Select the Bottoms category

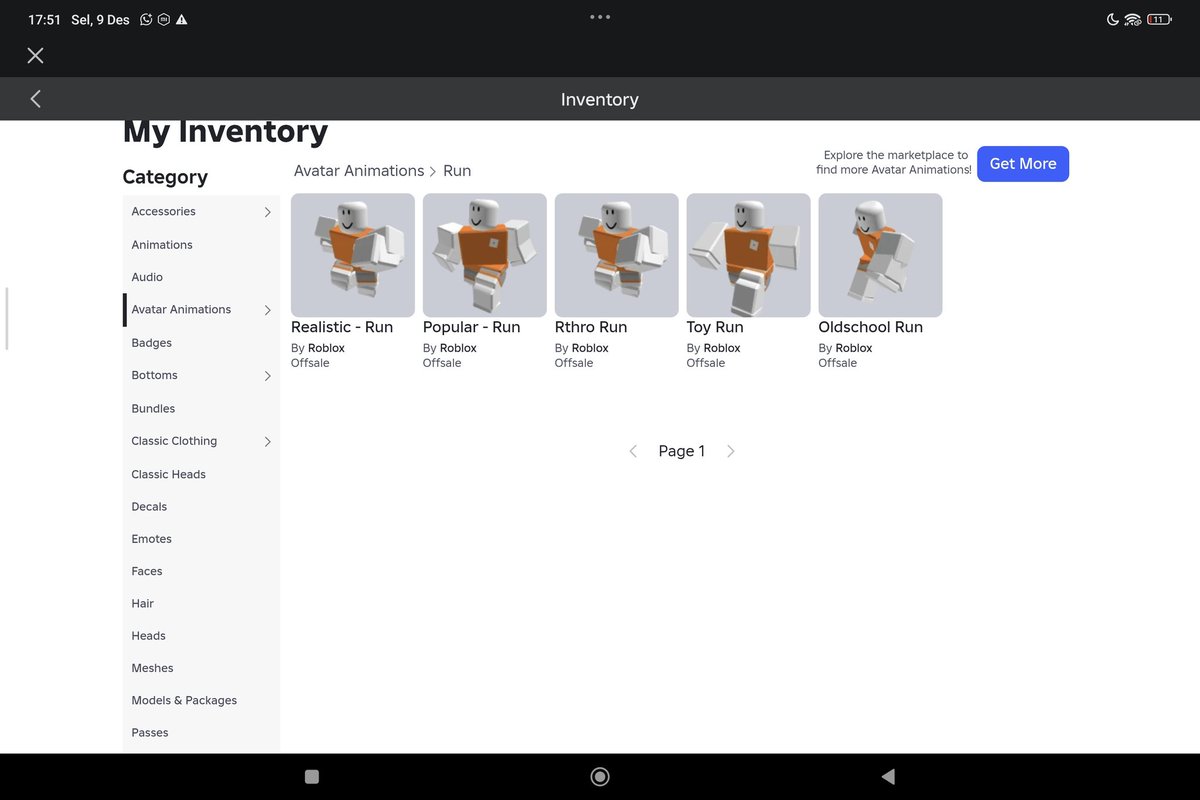coord(201,376)
